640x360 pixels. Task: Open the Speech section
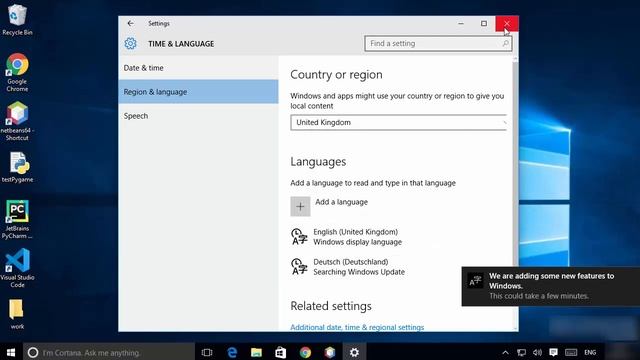198,116
